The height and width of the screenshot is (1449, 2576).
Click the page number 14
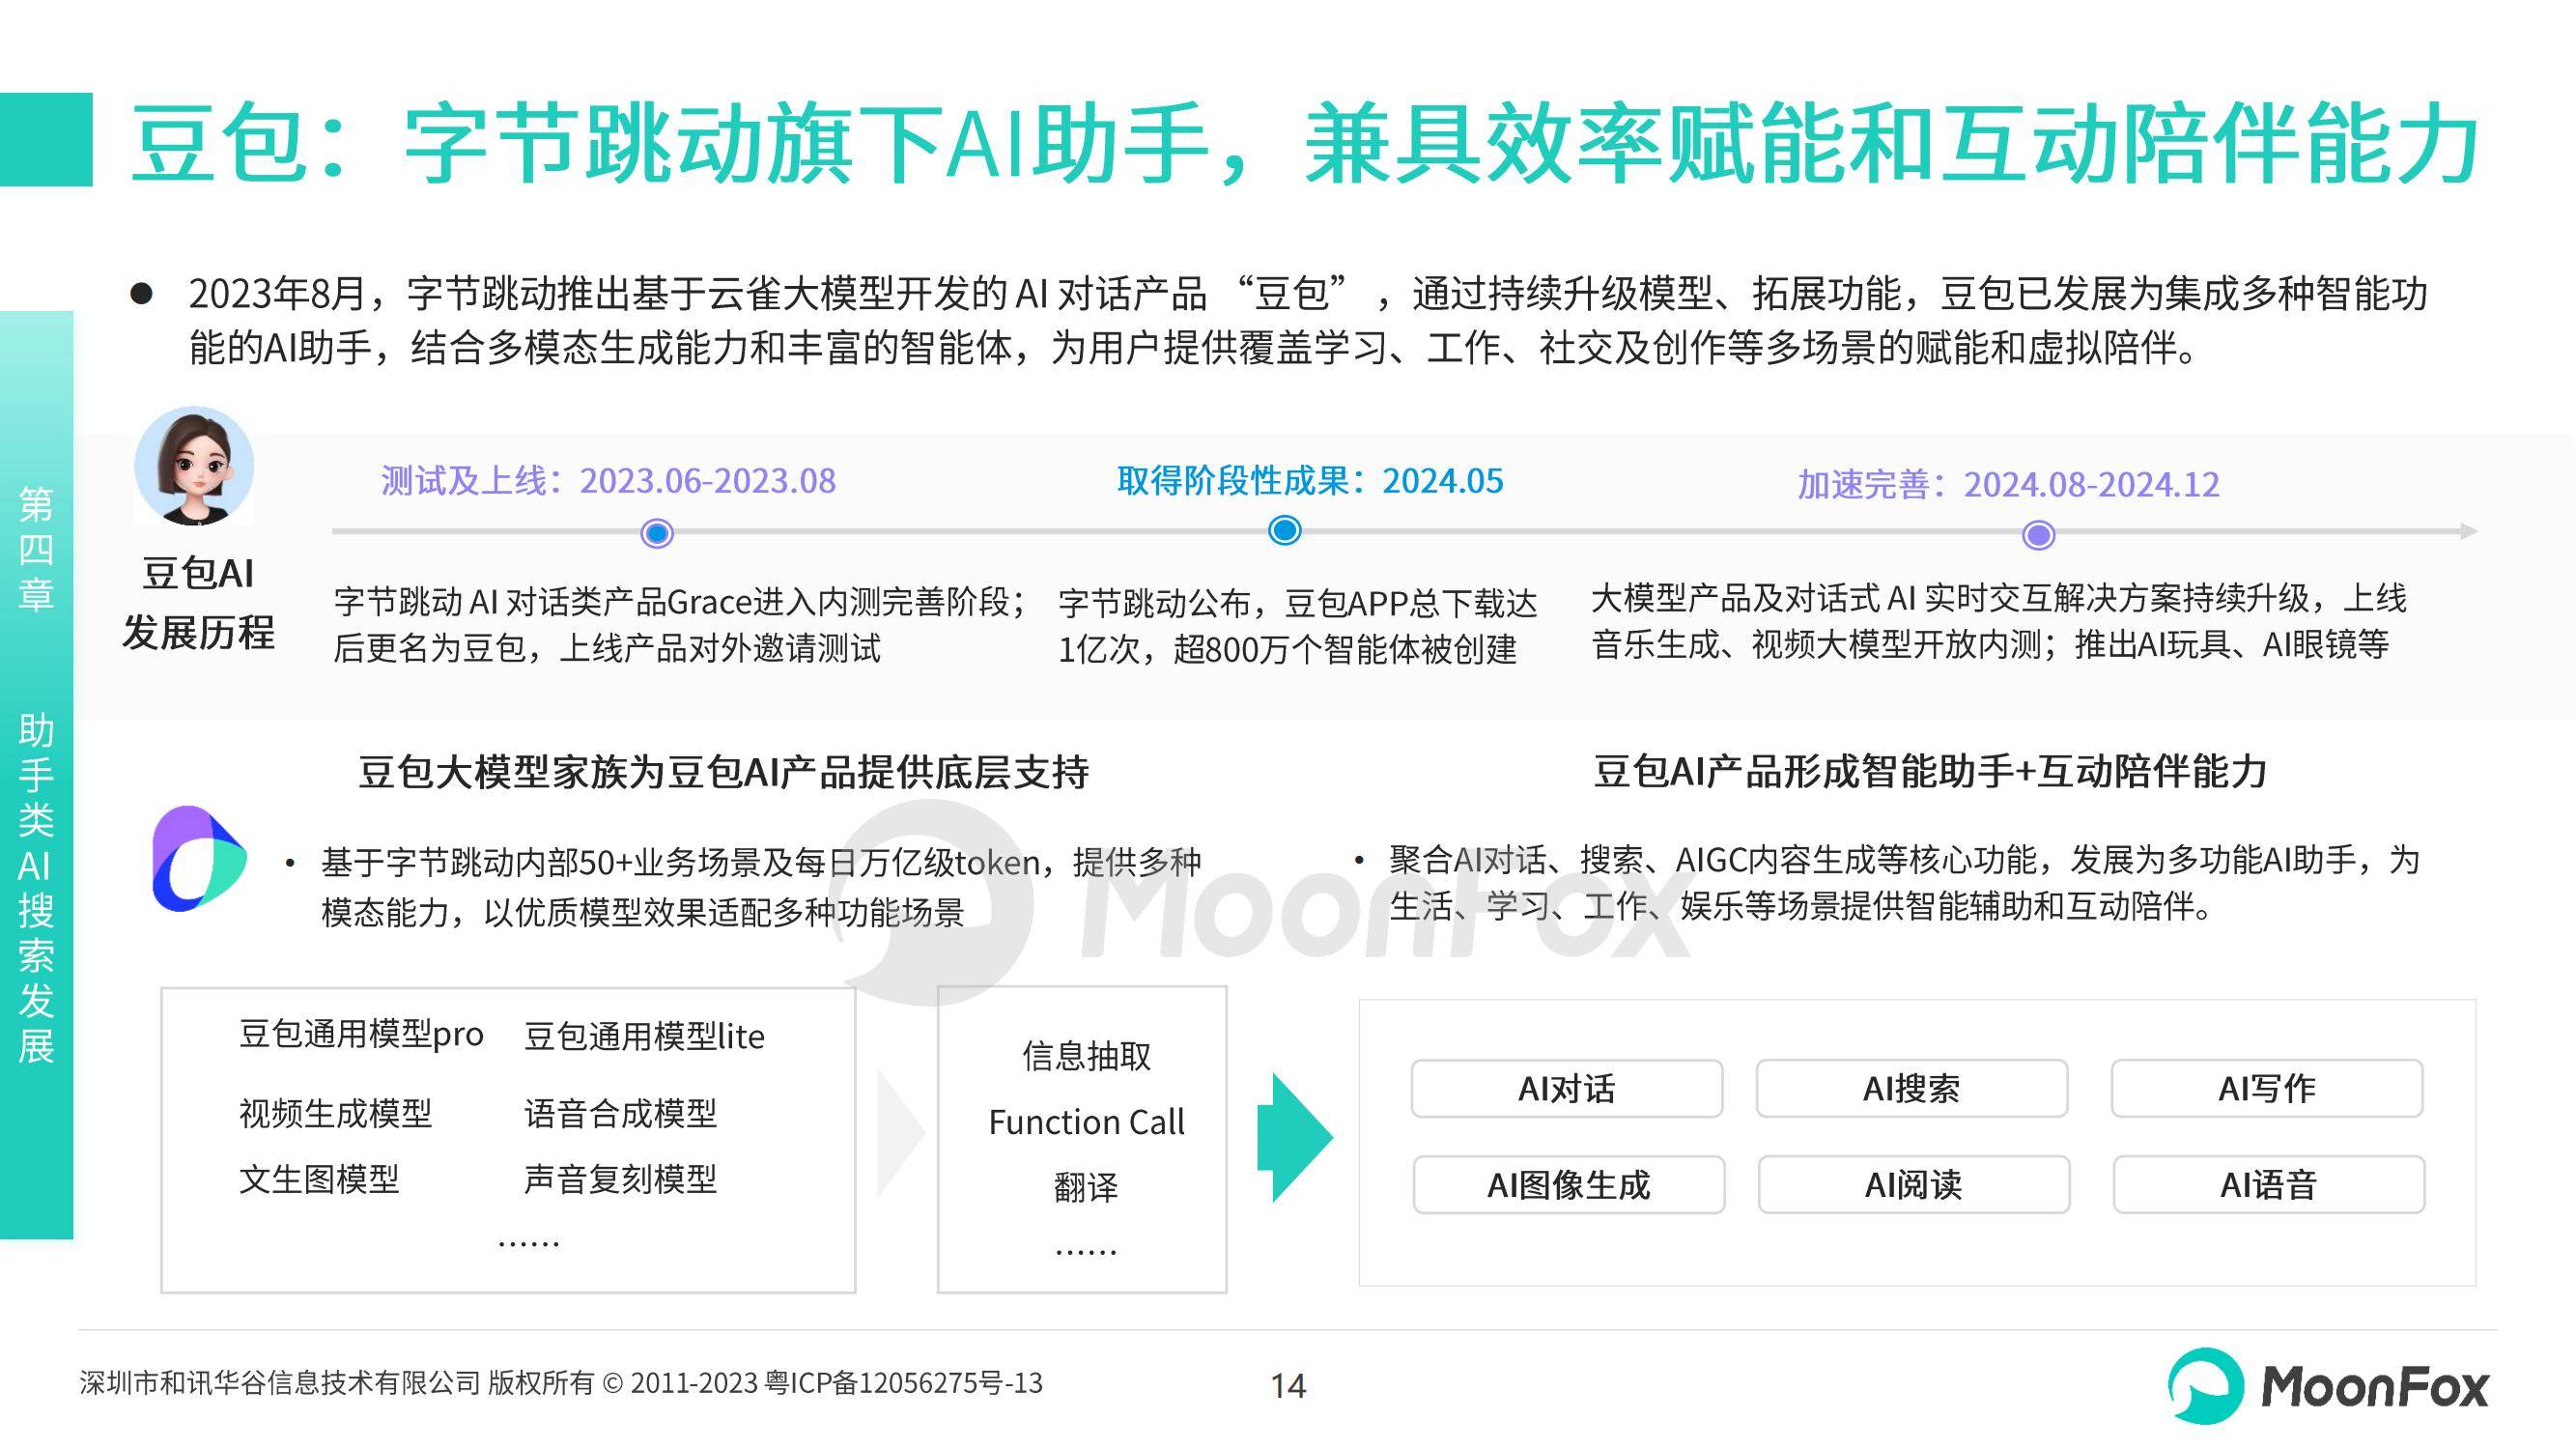click(x=1288, y=1386)
